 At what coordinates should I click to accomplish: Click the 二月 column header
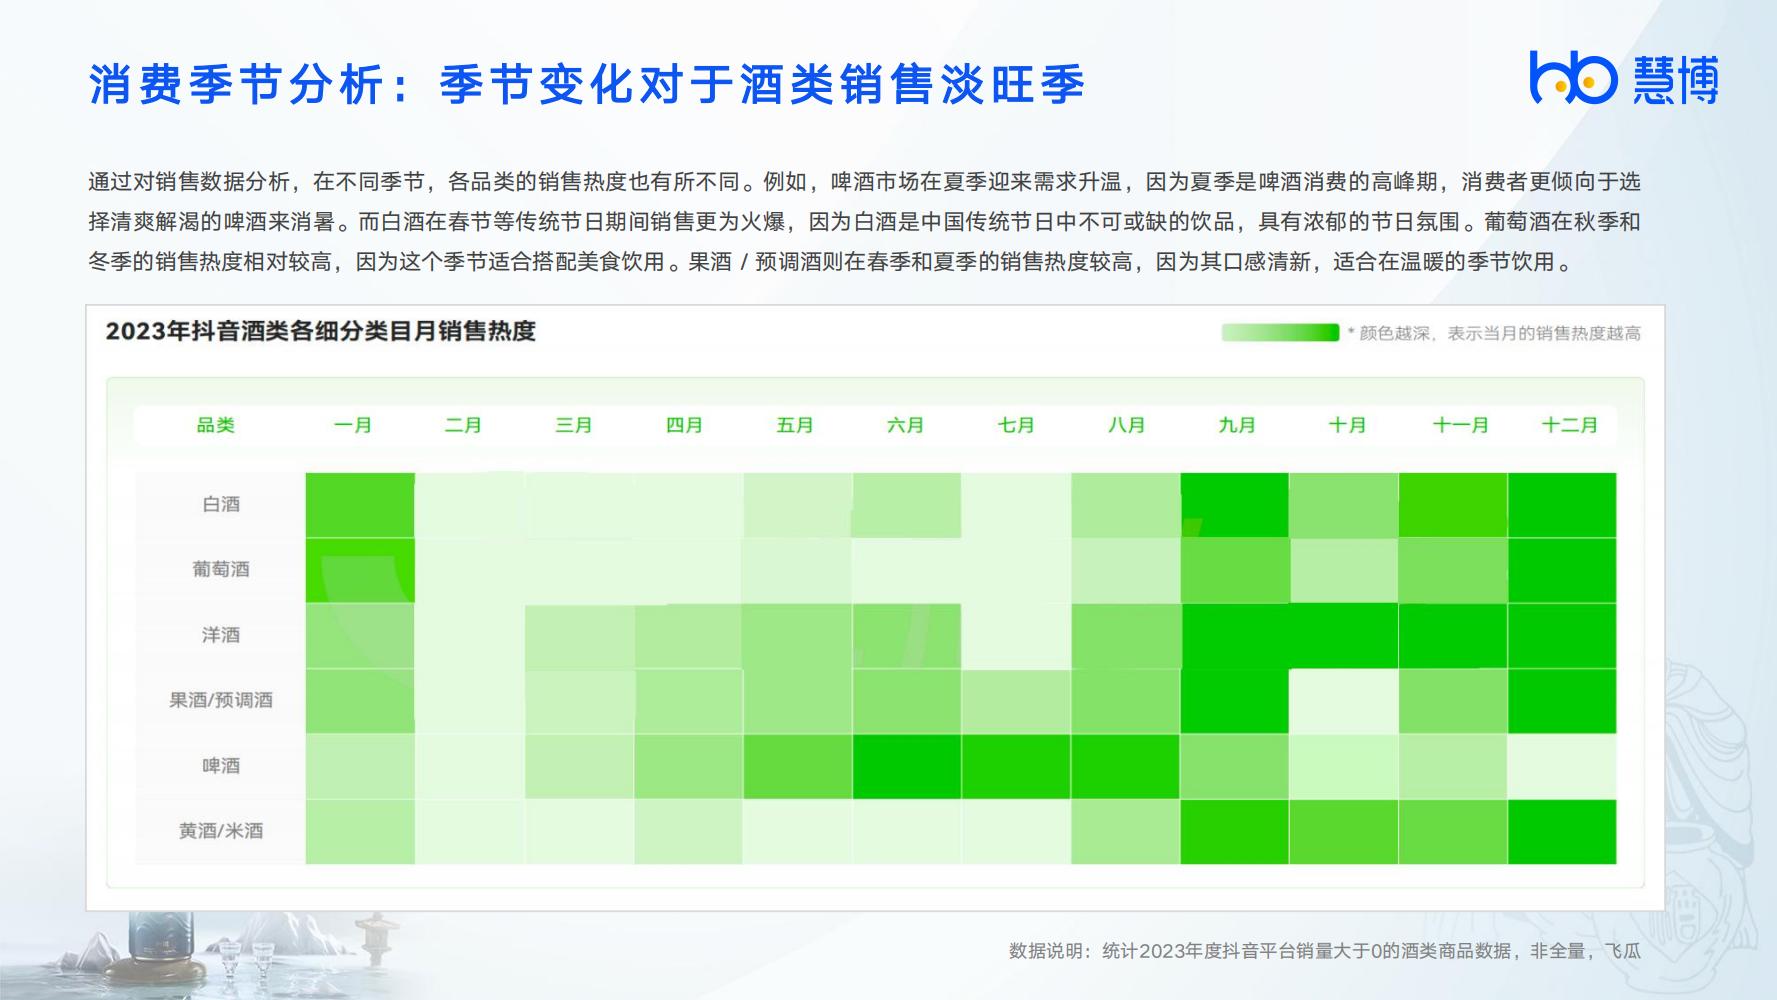click(463, 425)
